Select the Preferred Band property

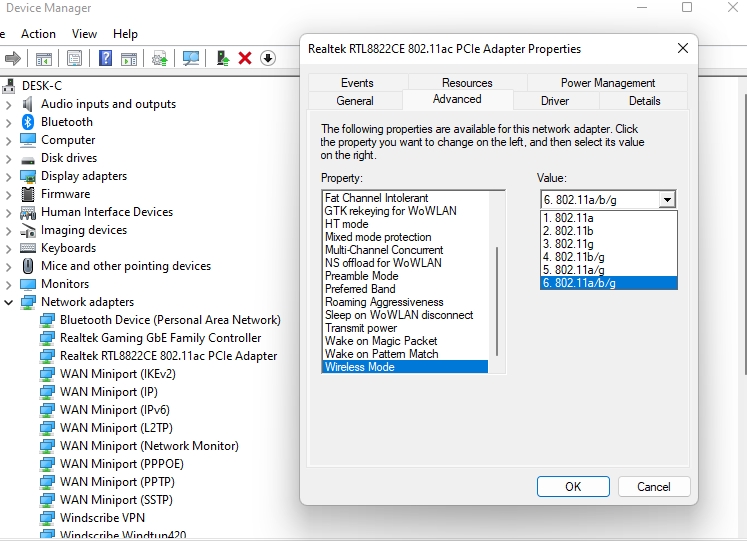pyautogui.click(x=406, y=289)
